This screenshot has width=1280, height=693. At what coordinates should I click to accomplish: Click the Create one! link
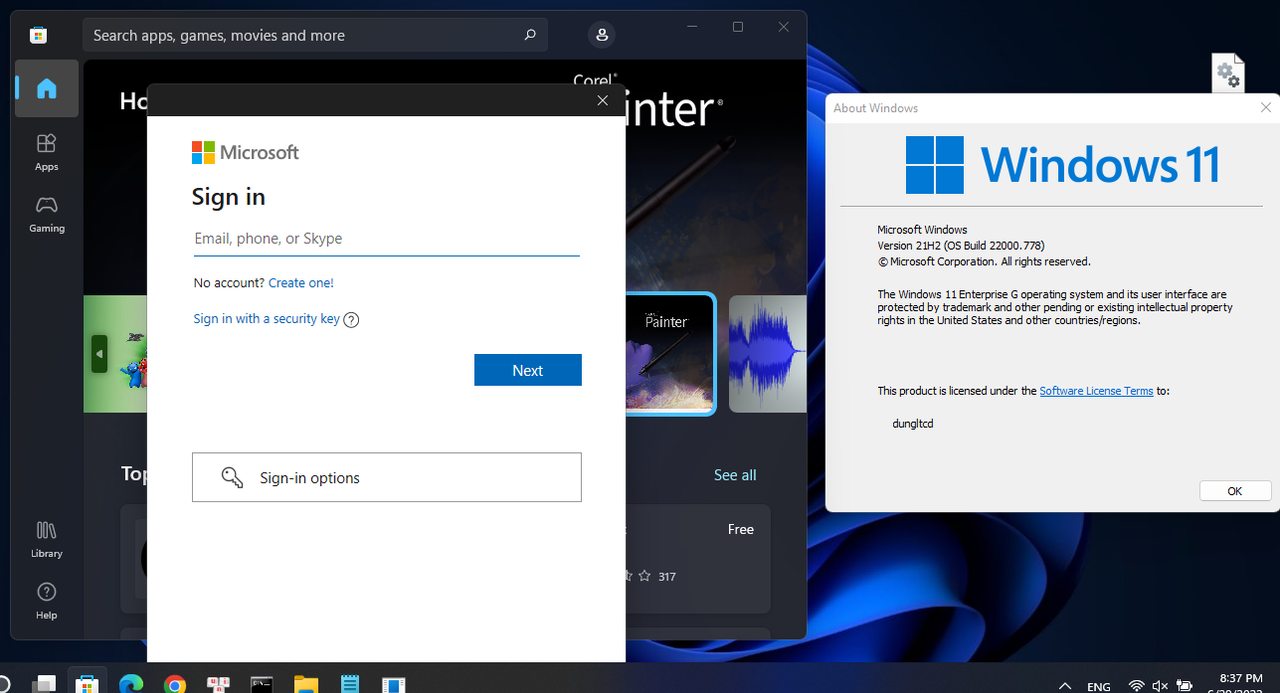coord(301,283)
